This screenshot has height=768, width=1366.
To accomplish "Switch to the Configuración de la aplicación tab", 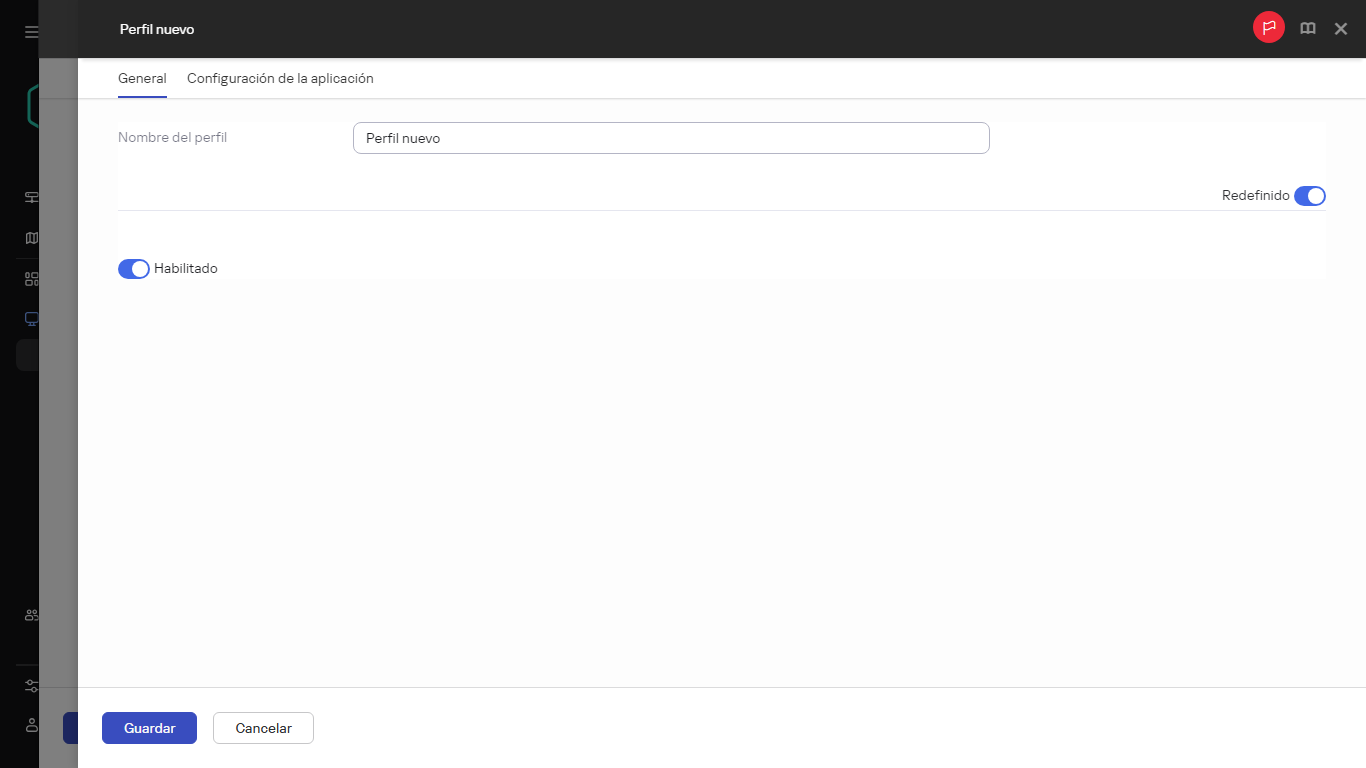I will pos(280,78).
